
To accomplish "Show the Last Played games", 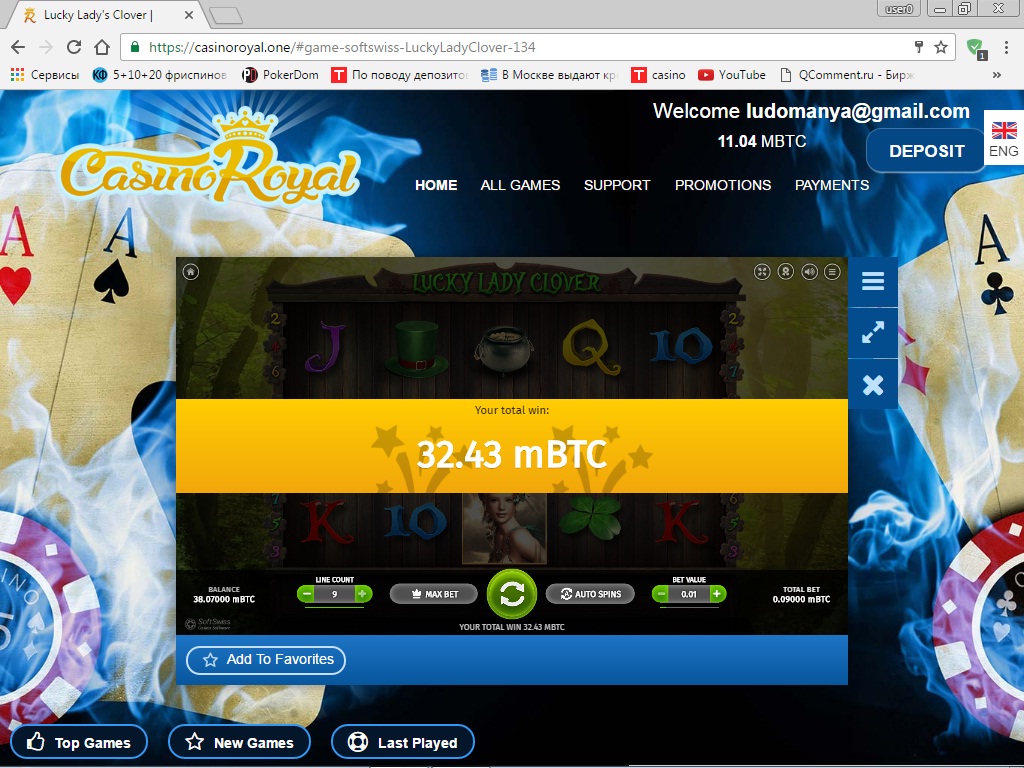I will pos(402,743).
